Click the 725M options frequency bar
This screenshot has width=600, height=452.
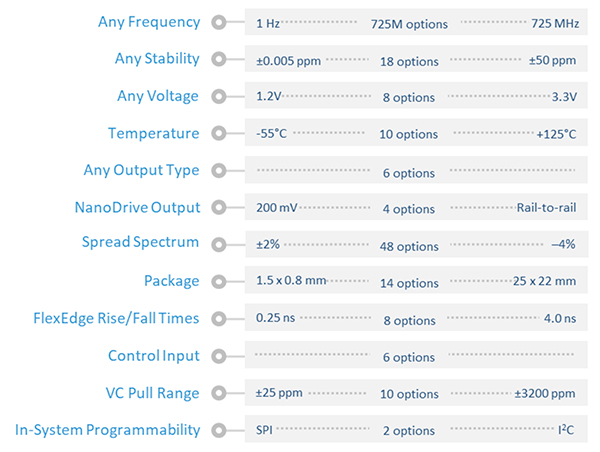coord(416,23)
